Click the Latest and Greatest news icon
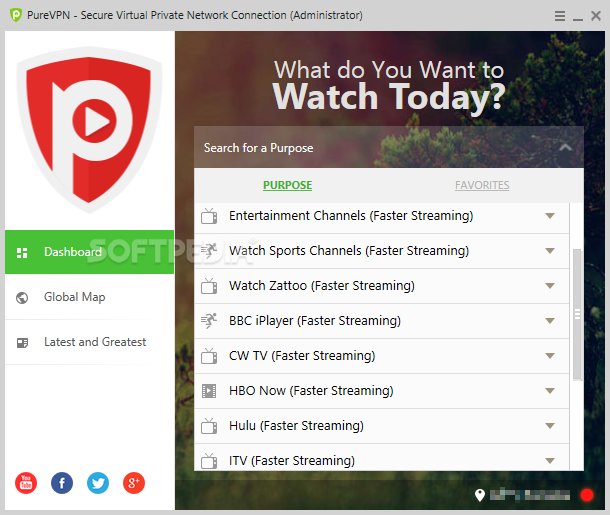The width and height of the screenshot is (610, 515). click(x=22, y=343)
